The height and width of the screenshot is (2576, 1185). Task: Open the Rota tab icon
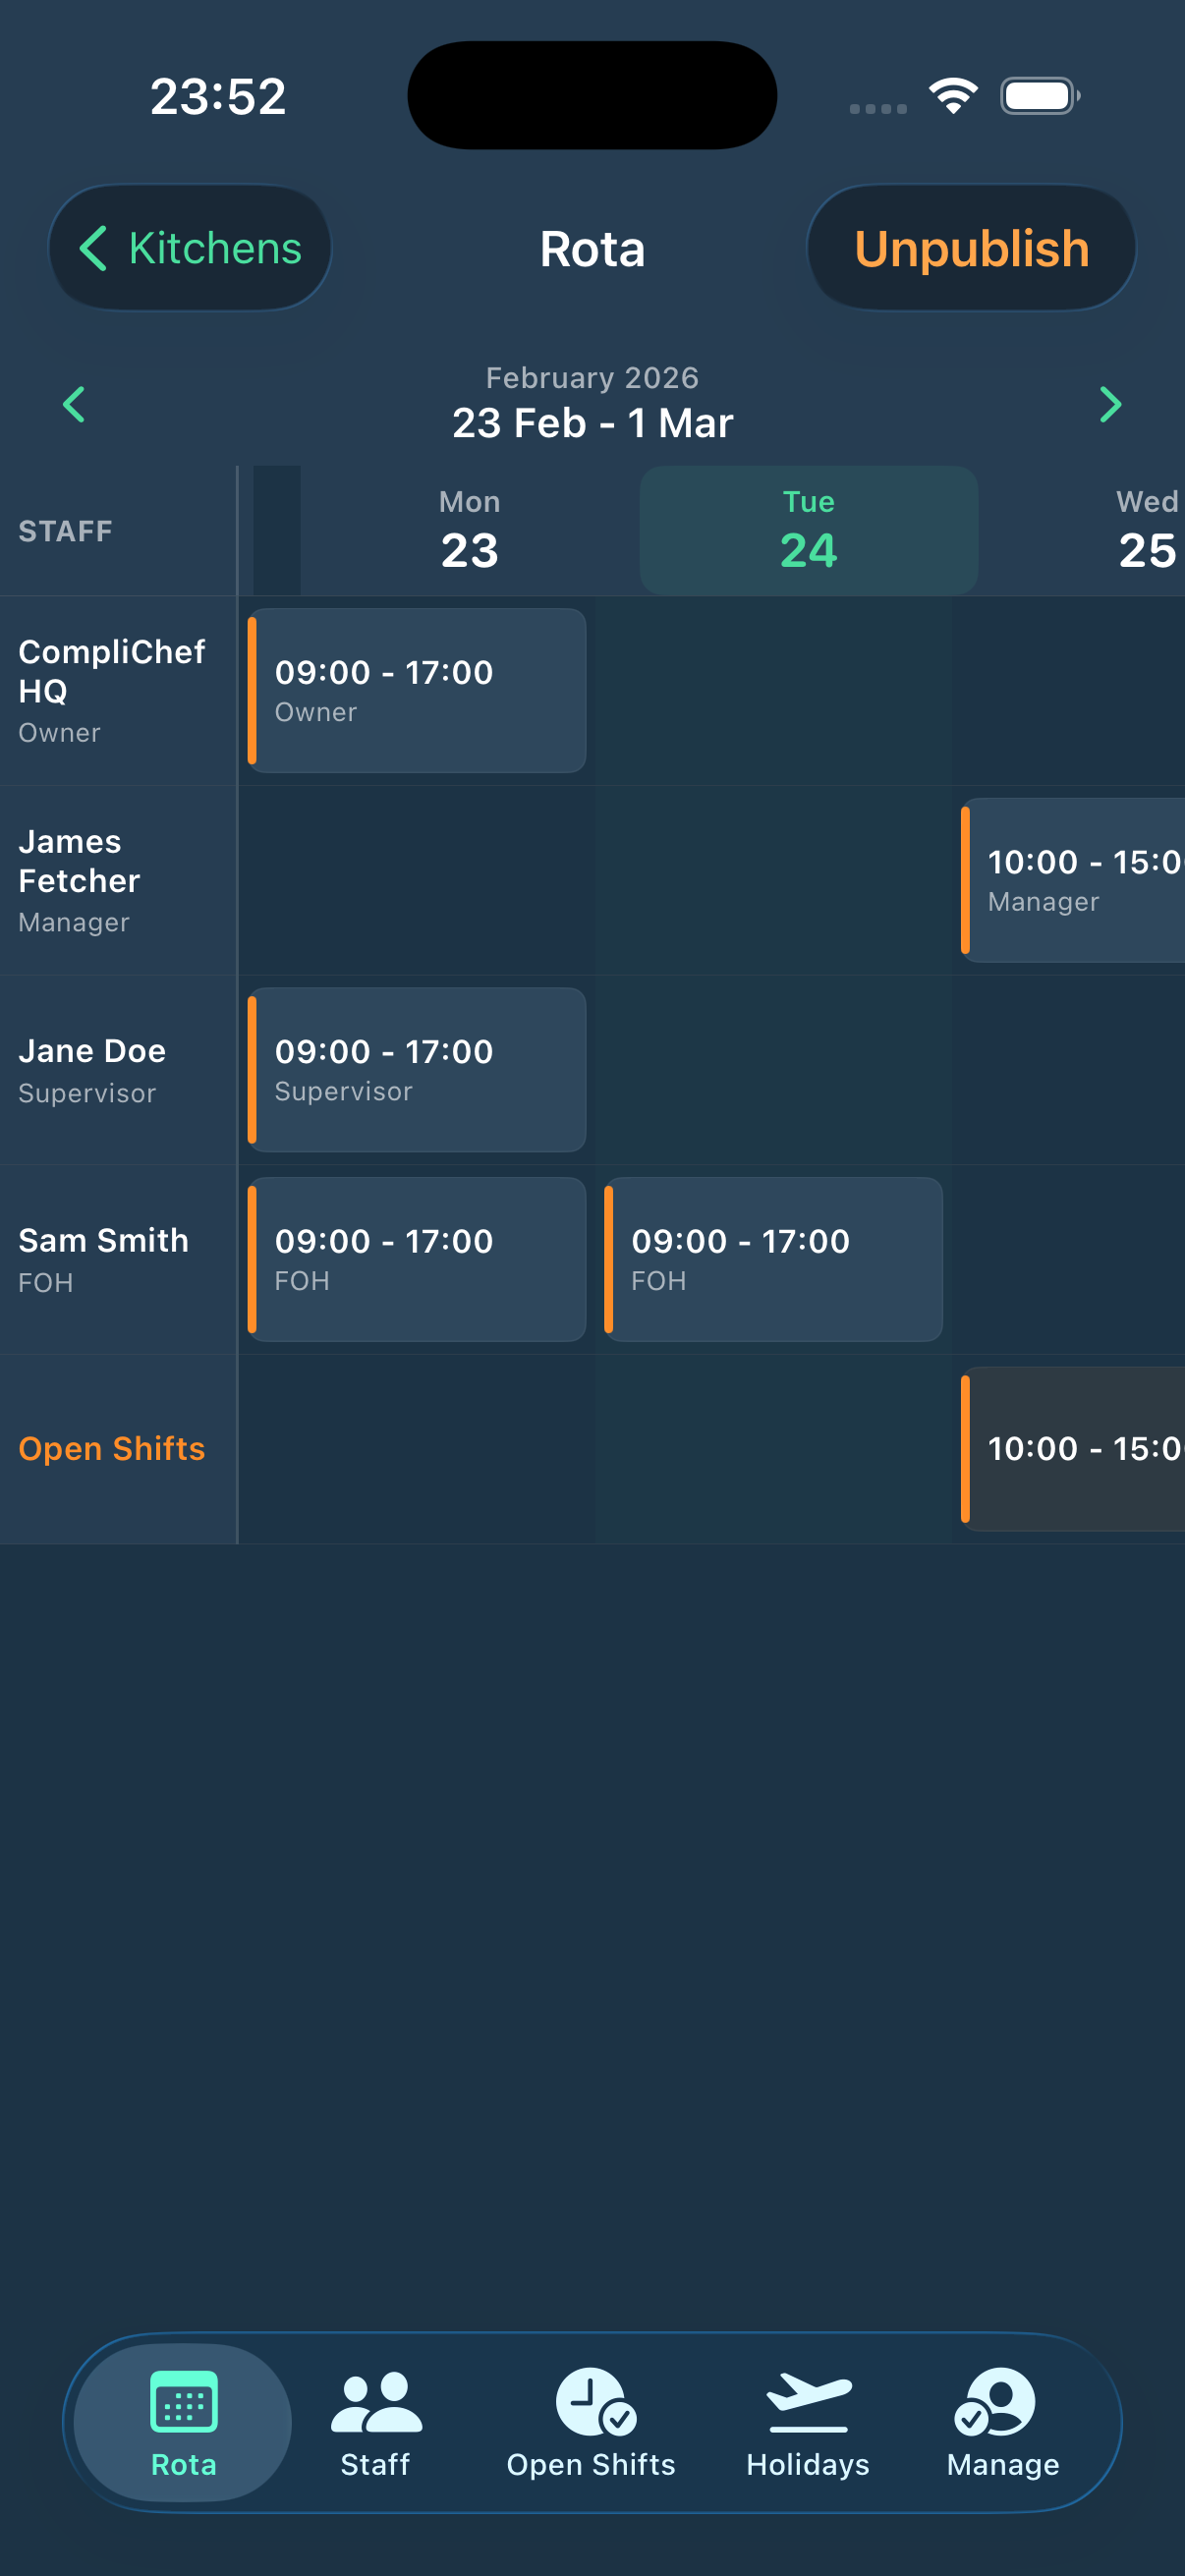click(x=183, y=2400)
